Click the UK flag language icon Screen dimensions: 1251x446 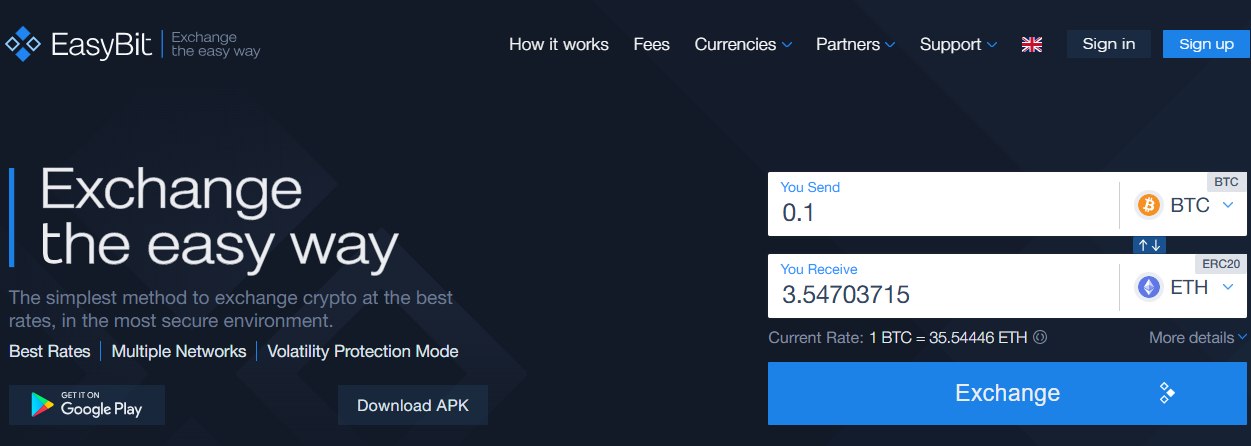tap(1032, 44)
